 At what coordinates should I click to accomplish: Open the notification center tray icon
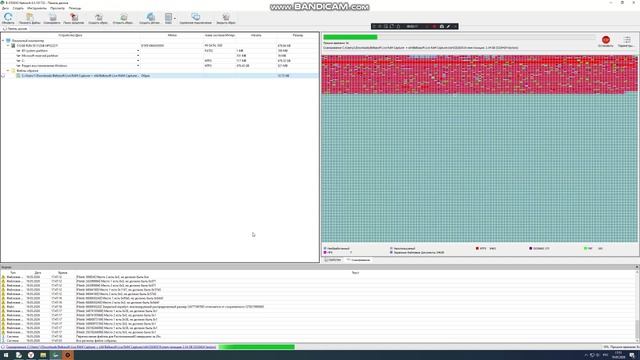point(632,356)
